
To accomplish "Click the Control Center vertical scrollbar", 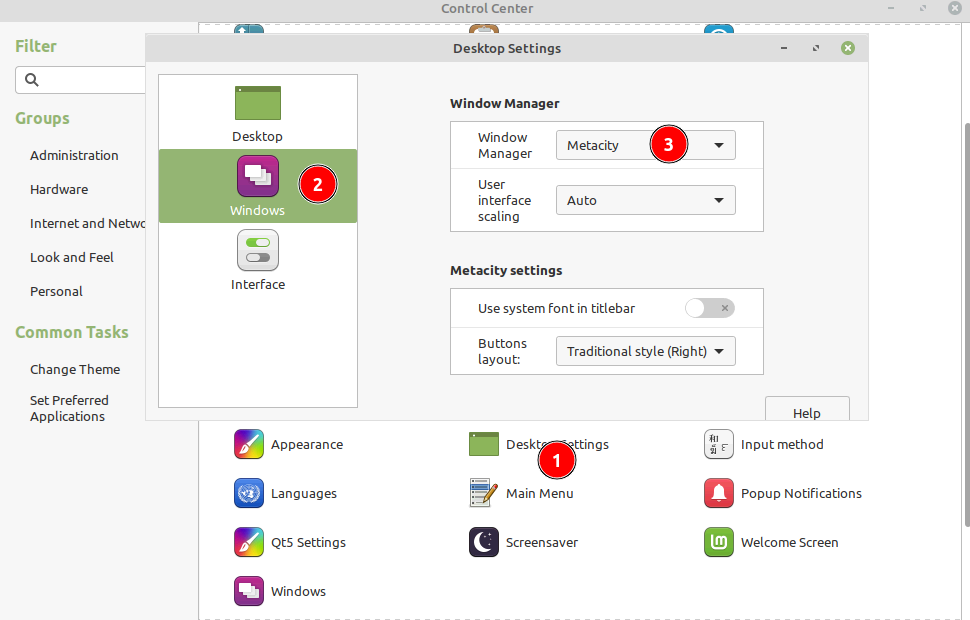I will [967, 325].
